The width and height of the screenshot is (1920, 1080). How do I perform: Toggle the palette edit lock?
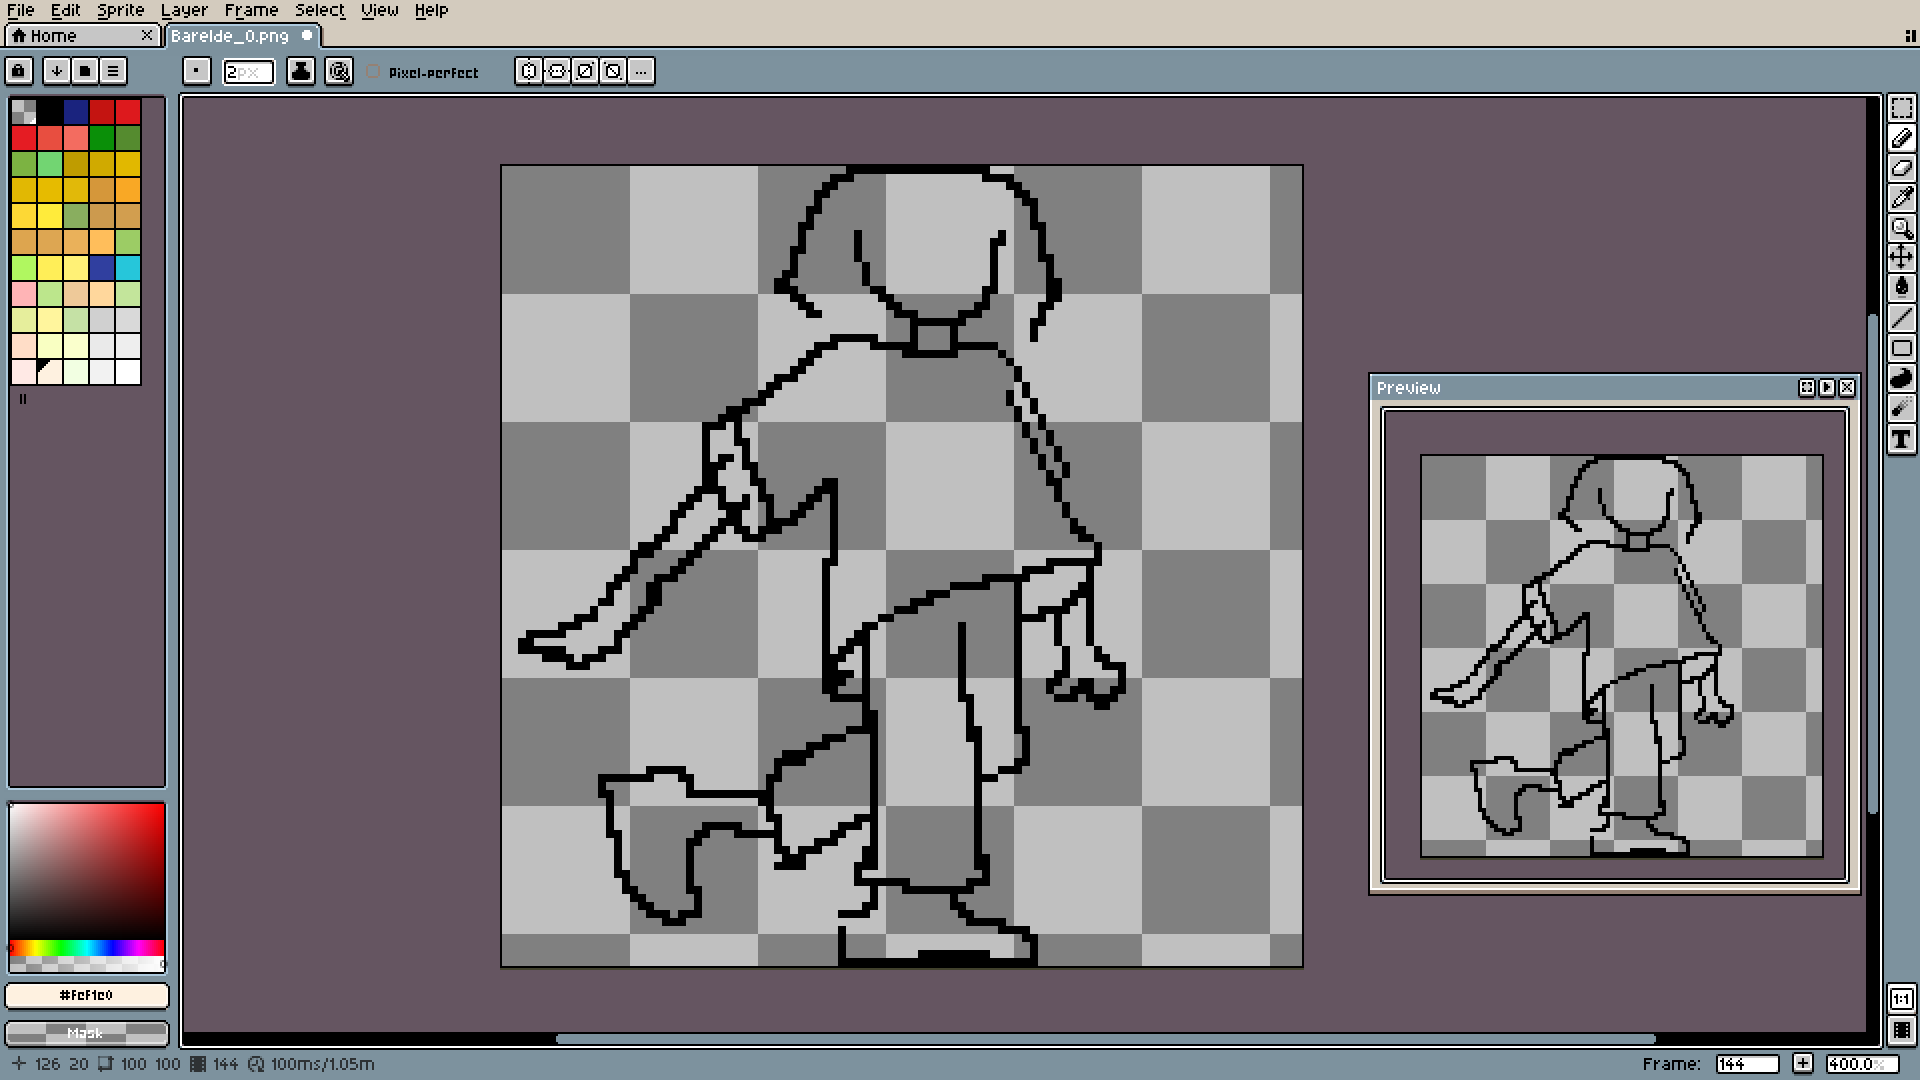click(x=19, y=71)
